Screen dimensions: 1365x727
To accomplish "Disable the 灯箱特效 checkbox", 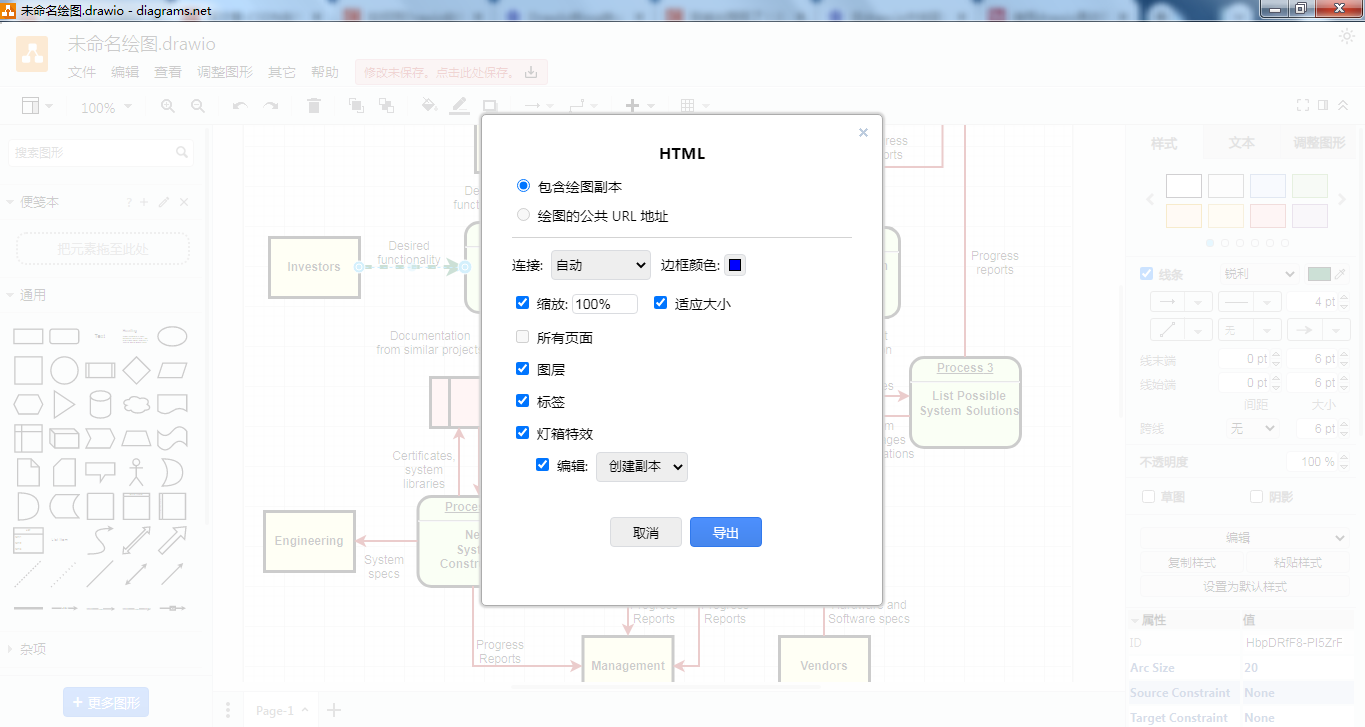I will tap(522, 432).
